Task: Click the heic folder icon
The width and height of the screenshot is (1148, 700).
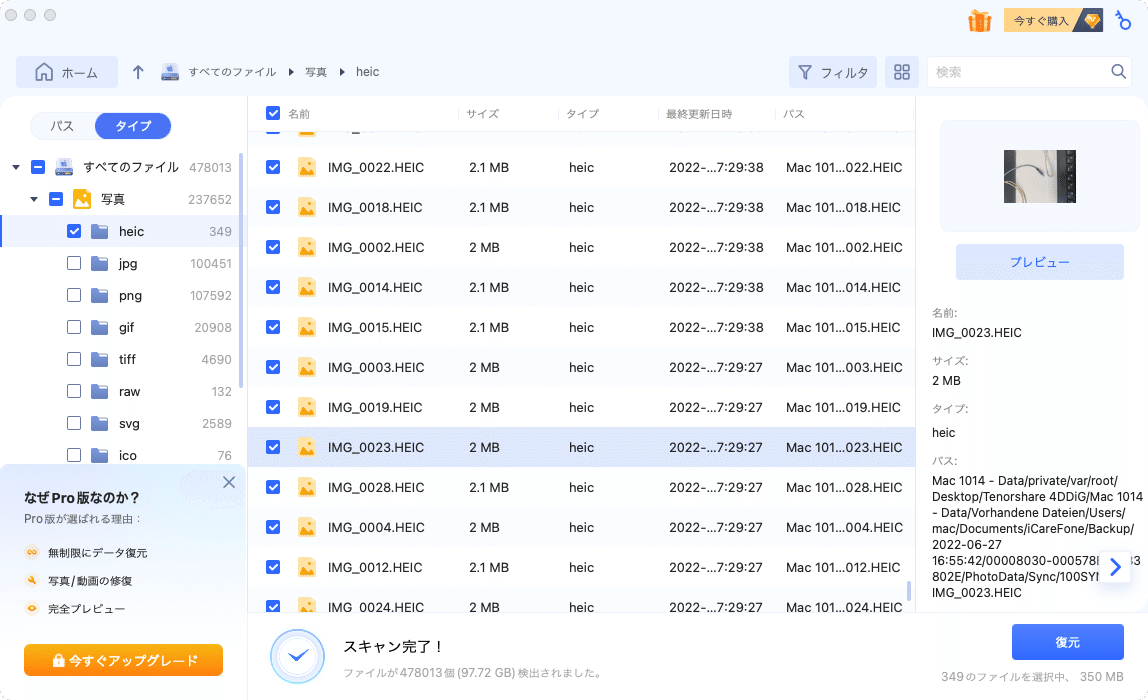Action: point(100,231)
